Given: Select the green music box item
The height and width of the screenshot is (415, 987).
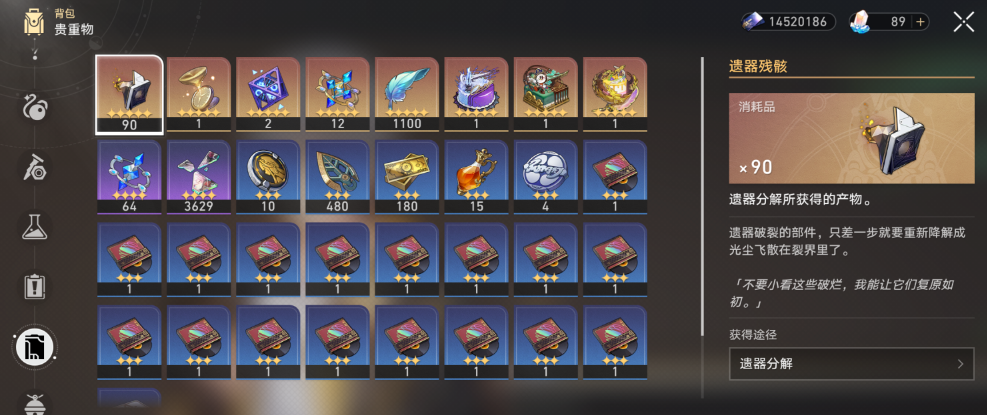Looking at the screenshot, I should pos(545,94).
